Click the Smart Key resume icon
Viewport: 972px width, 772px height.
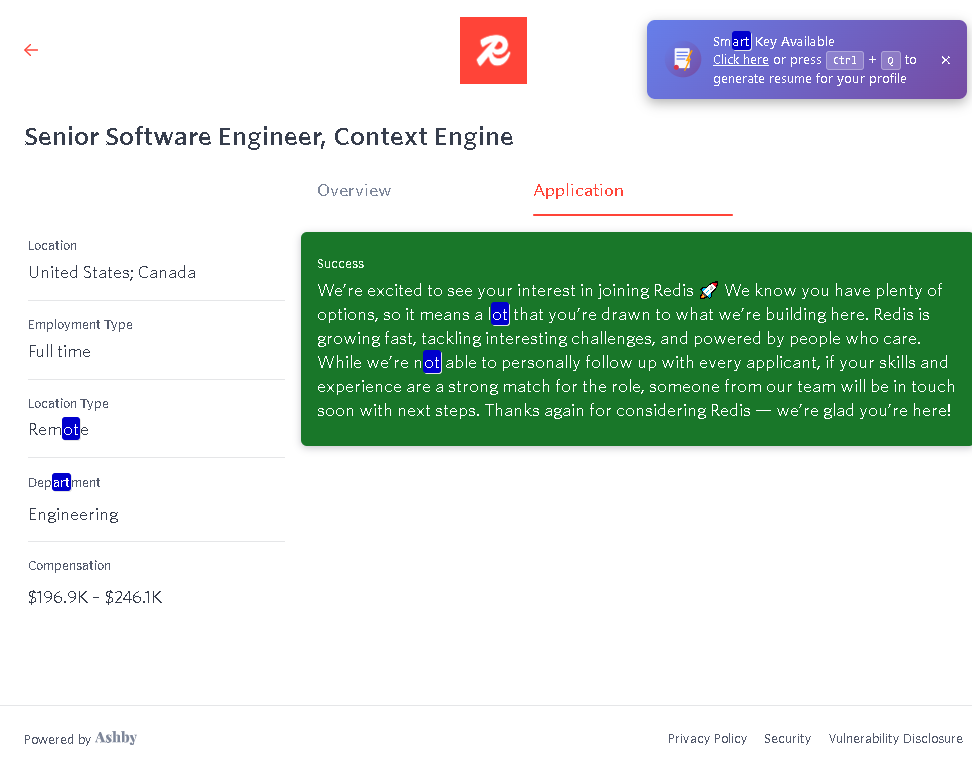coord(683,59)
